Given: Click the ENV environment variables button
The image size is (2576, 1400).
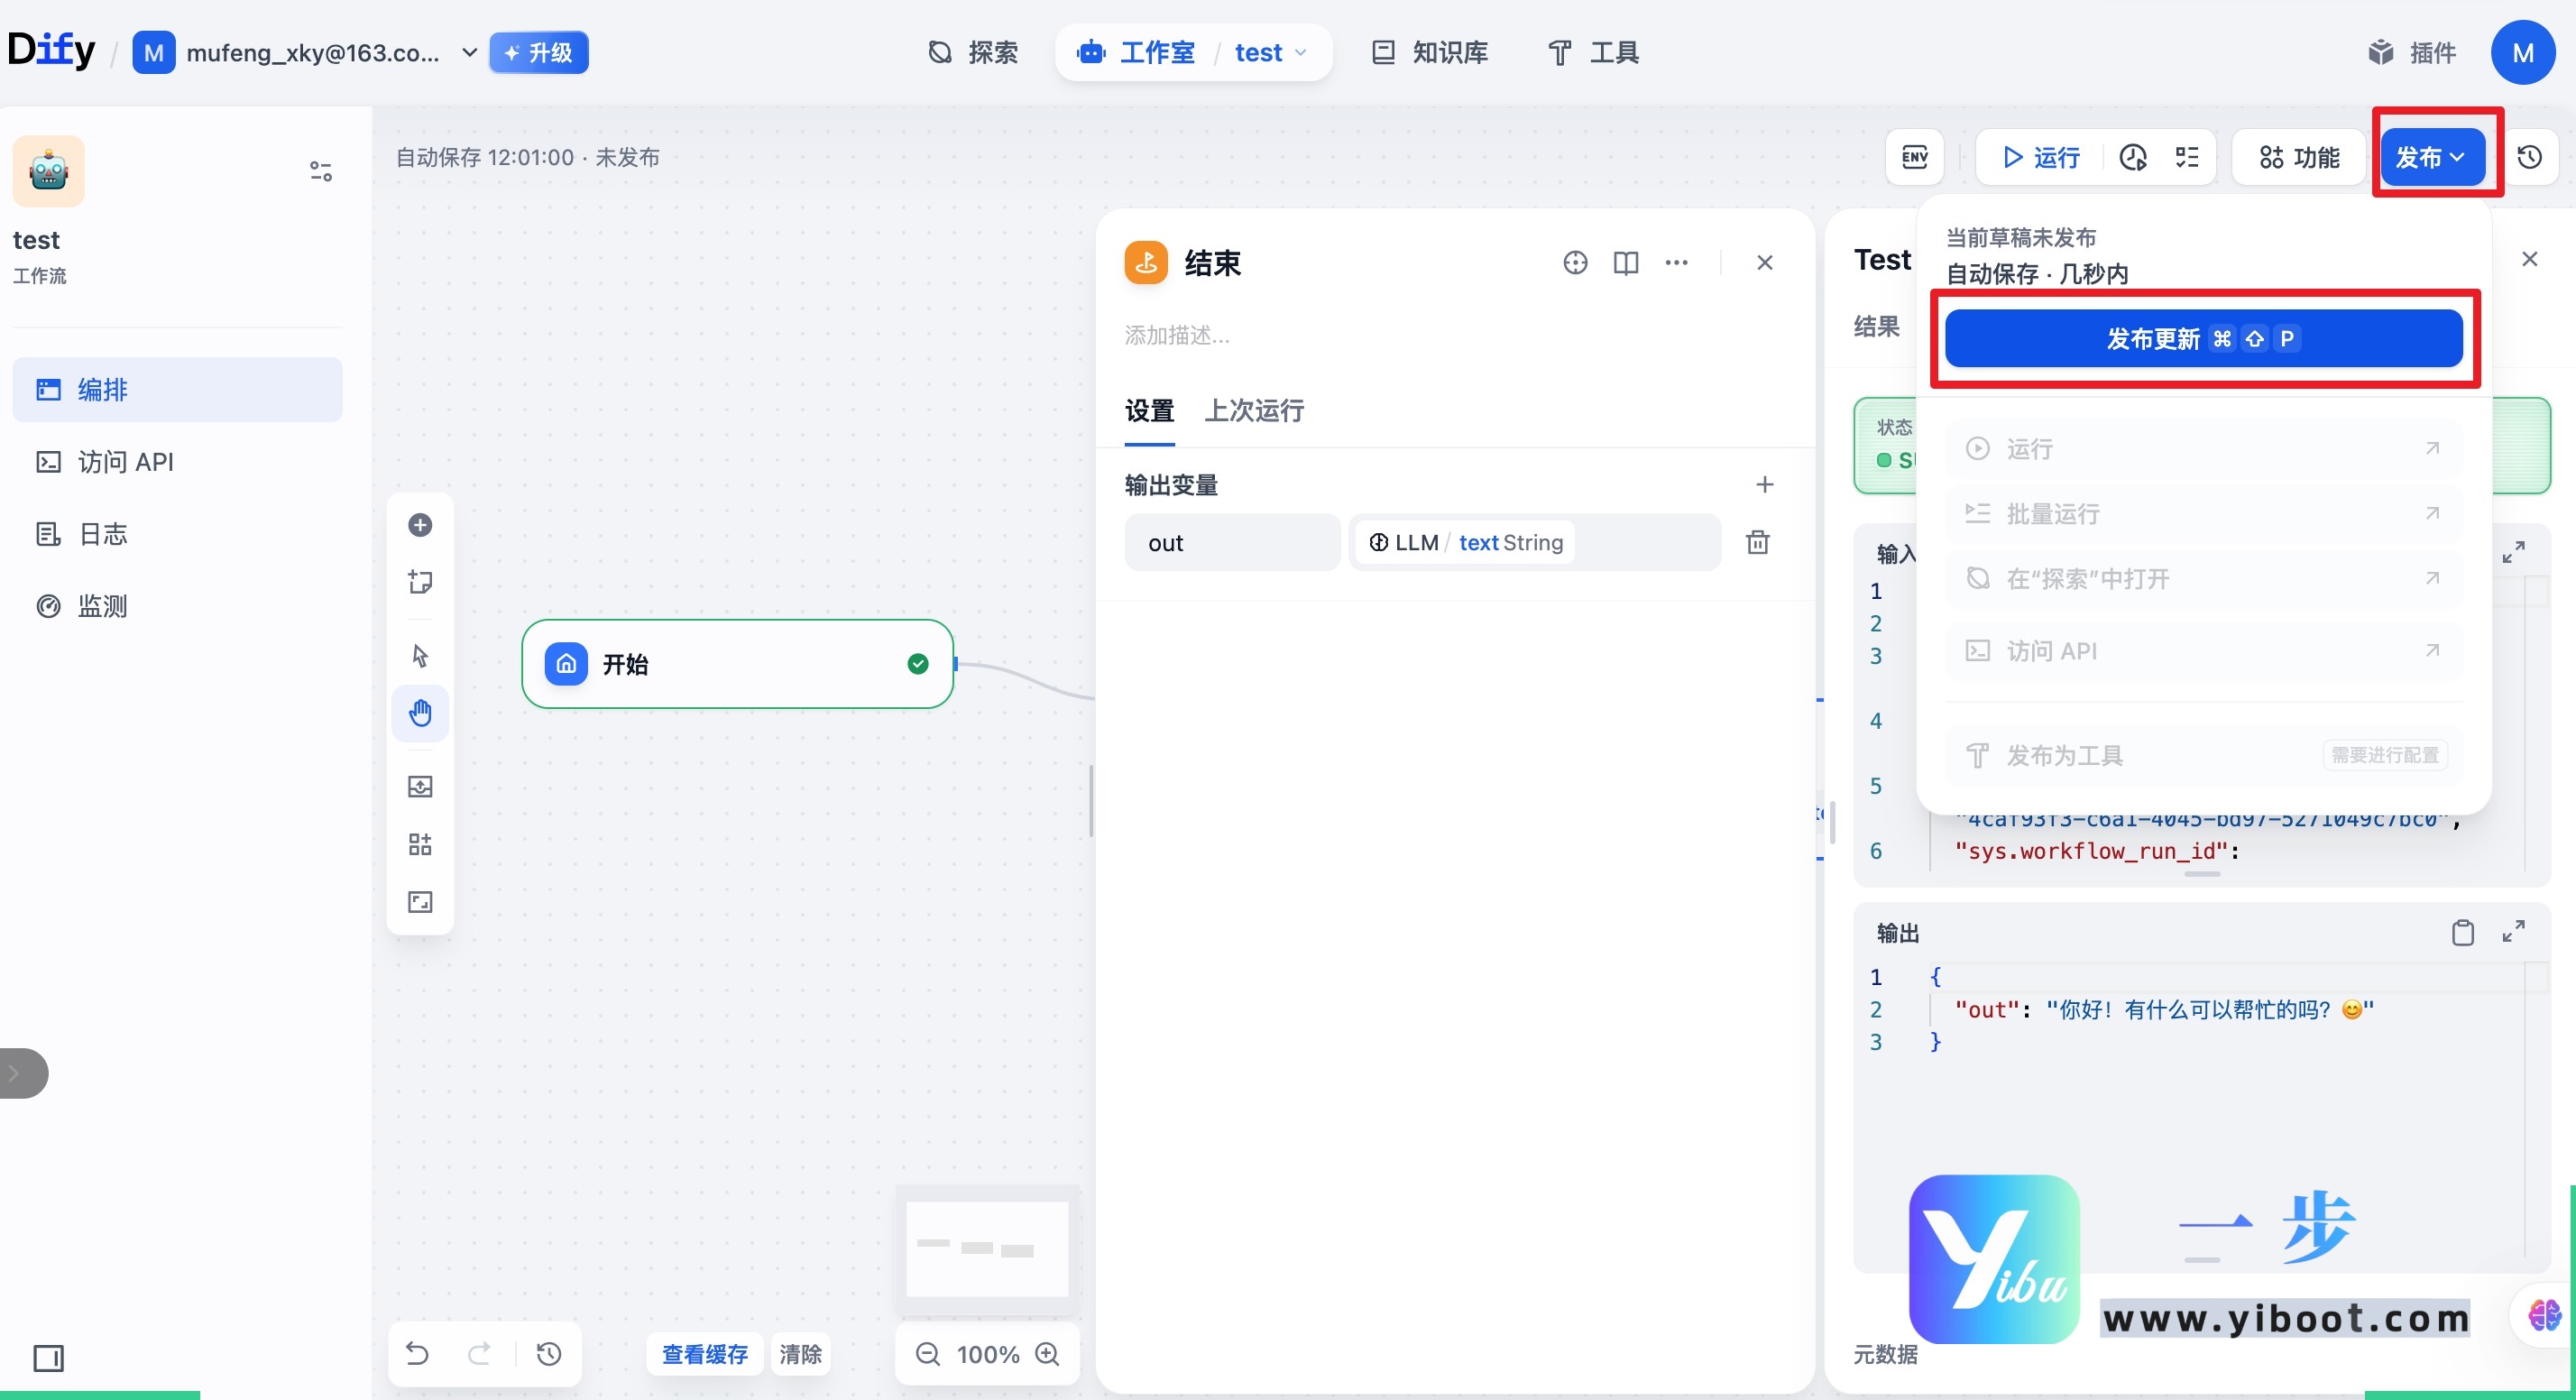Looking at the screenshot, I should point(1913,157).
